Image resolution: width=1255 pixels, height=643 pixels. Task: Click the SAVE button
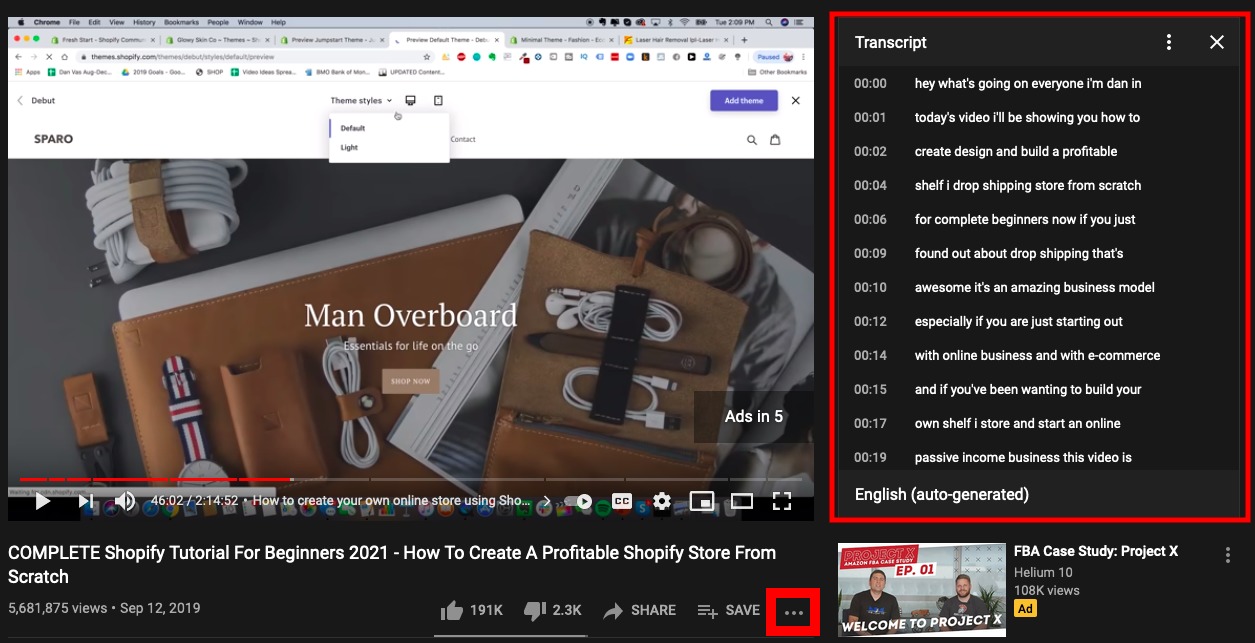coord(729,610)
